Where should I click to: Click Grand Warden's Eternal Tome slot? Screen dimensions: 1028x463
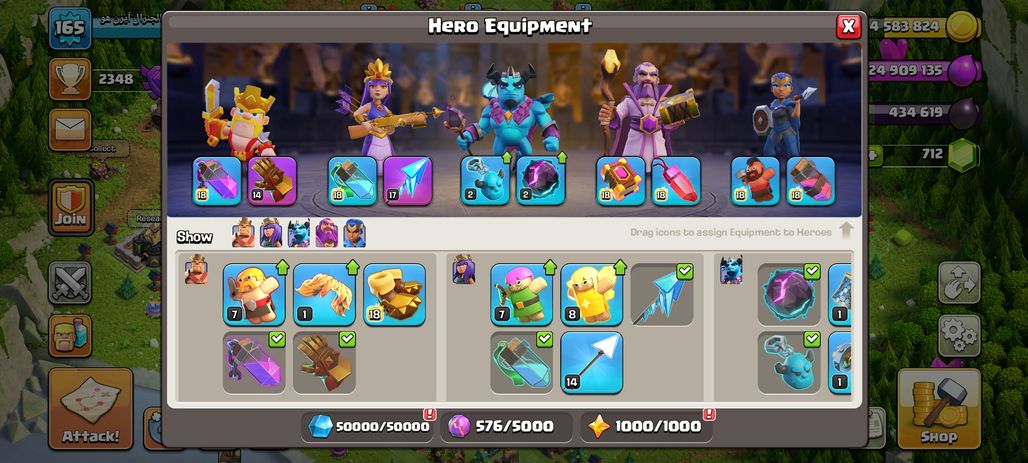pyautogui.click(x=620, y=181)
